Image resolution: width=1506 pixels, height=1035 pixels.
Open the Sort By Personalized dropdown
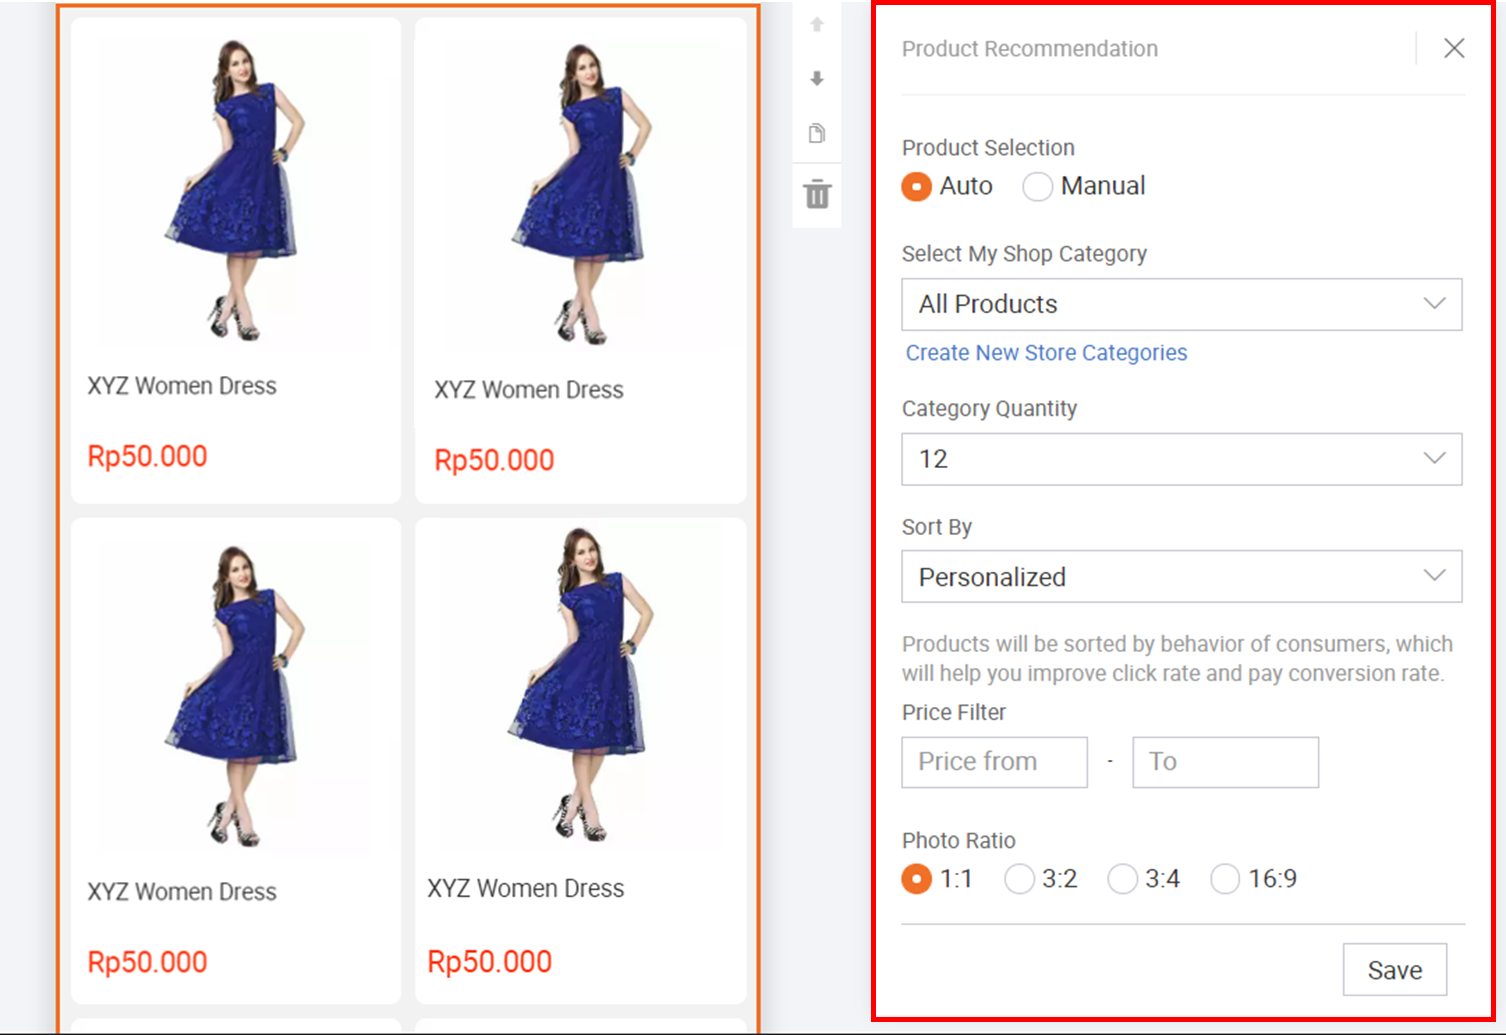pyautogui.click(x=1181, y=576)
